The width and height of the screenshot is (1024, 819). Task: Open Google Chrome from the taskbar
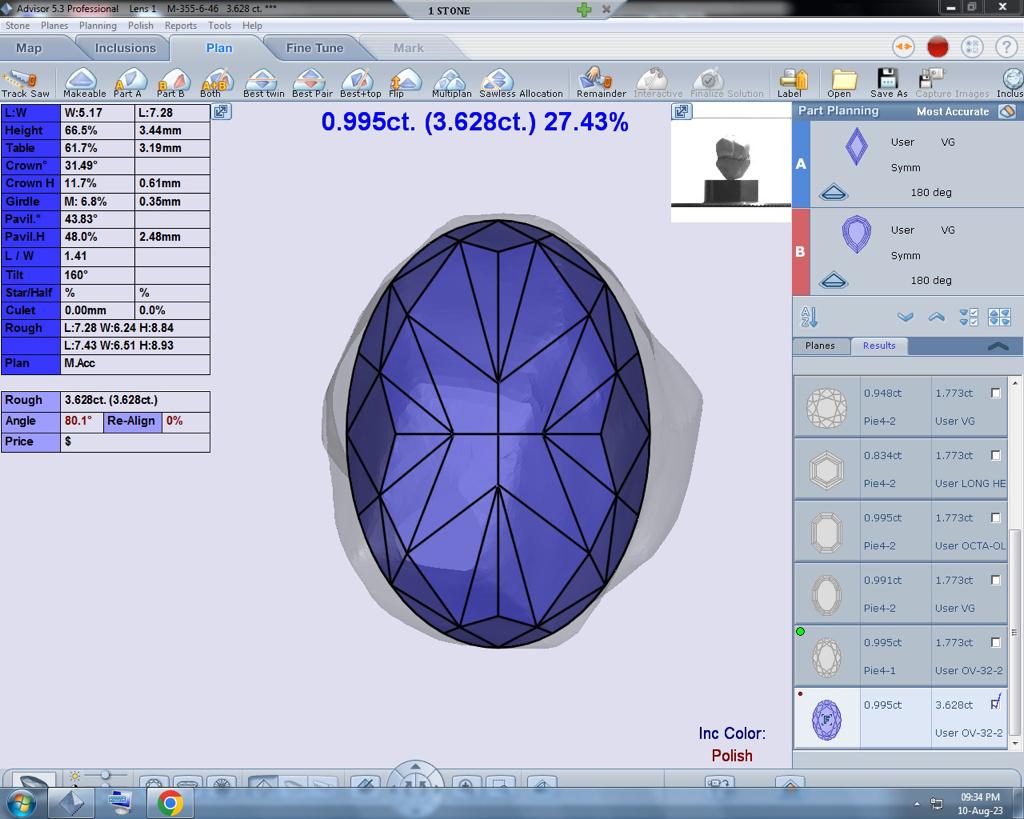(x=169, y=802)
